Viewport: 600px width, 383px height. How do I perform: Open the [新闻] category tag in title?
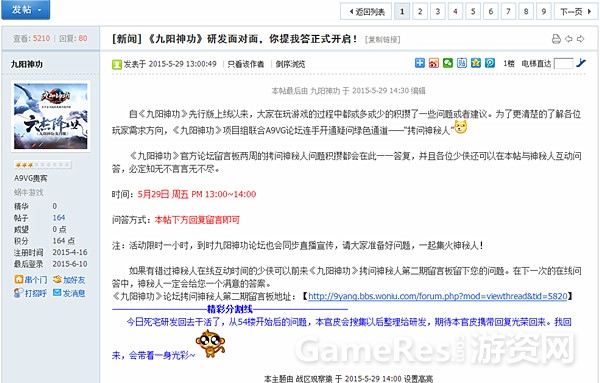(127, 39)
